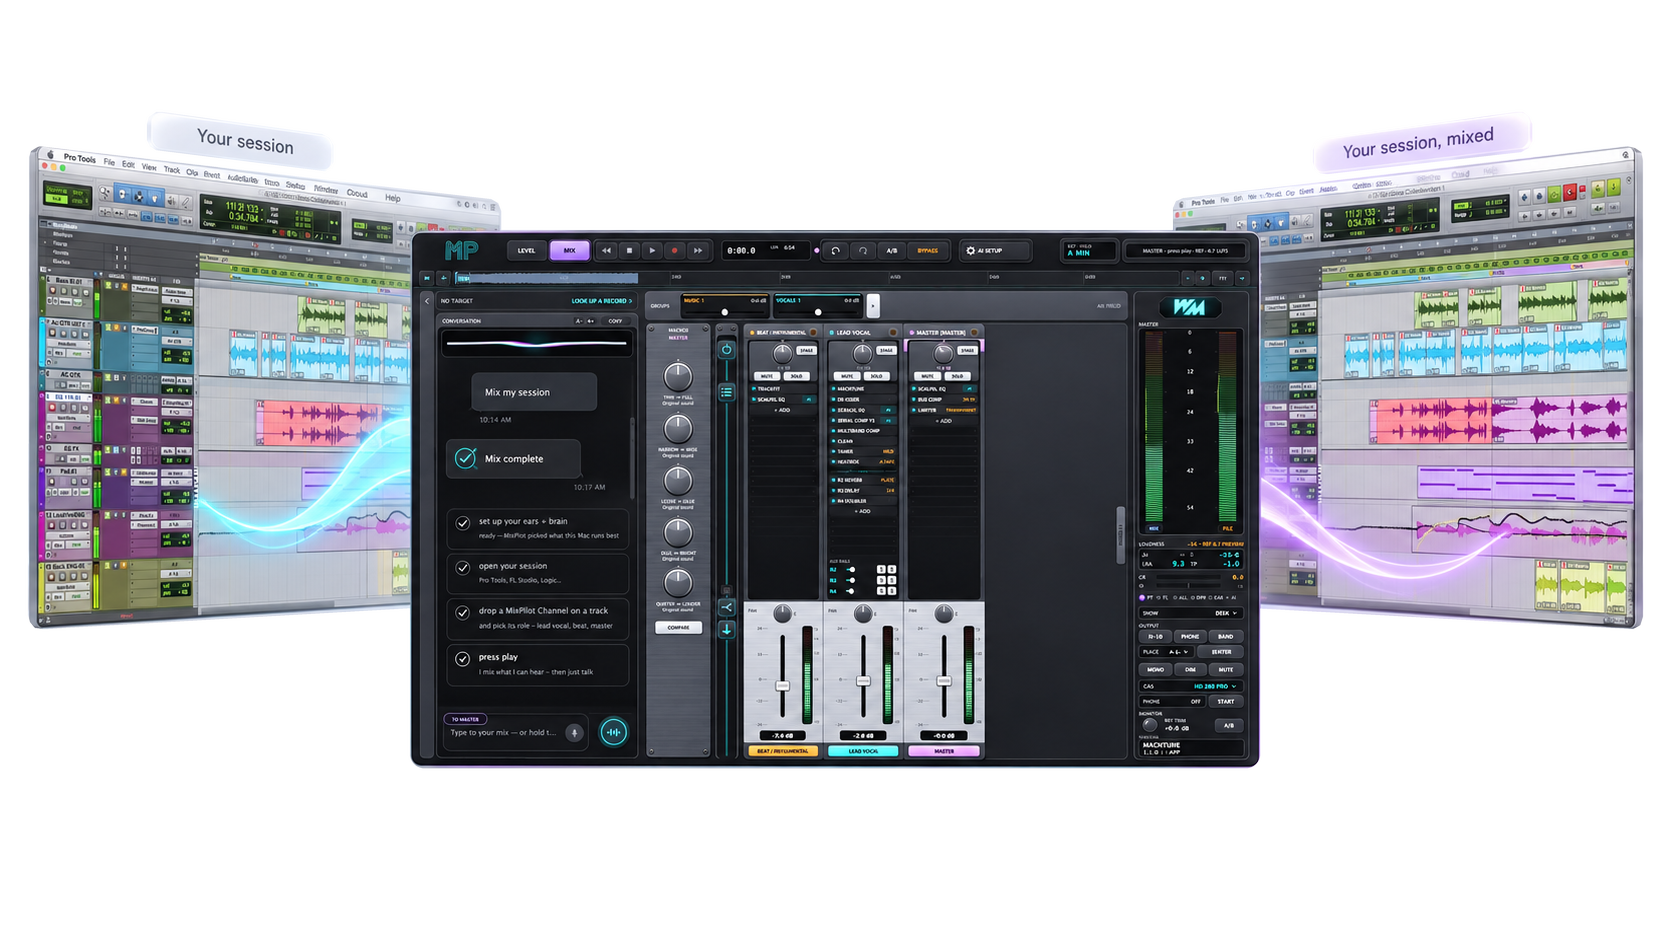Click the WM logo badge in master panel
This screenshot has height=941, width=1672.
1188,307
